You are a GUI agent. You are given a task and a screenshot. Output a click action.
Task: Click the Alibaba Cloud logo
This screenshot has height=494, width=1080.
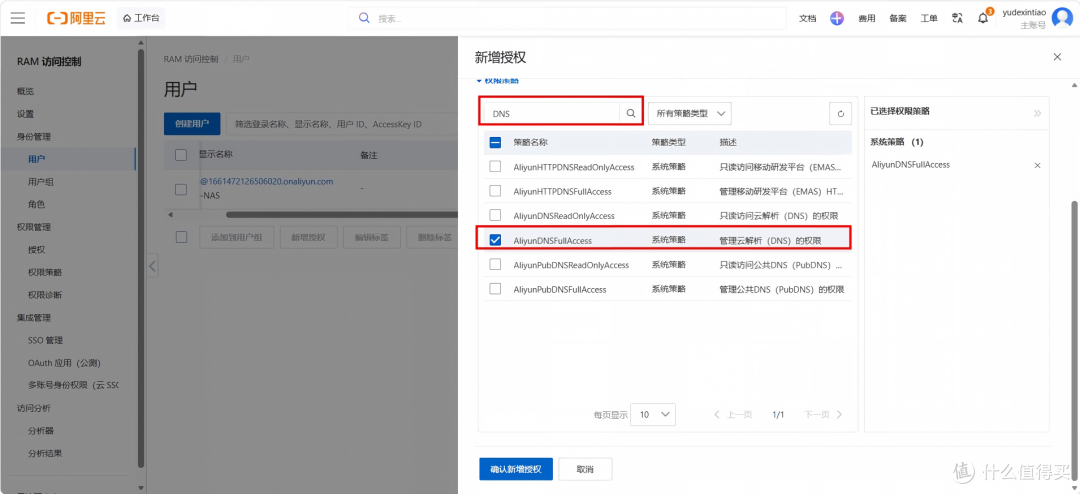(x=76, y=18)
